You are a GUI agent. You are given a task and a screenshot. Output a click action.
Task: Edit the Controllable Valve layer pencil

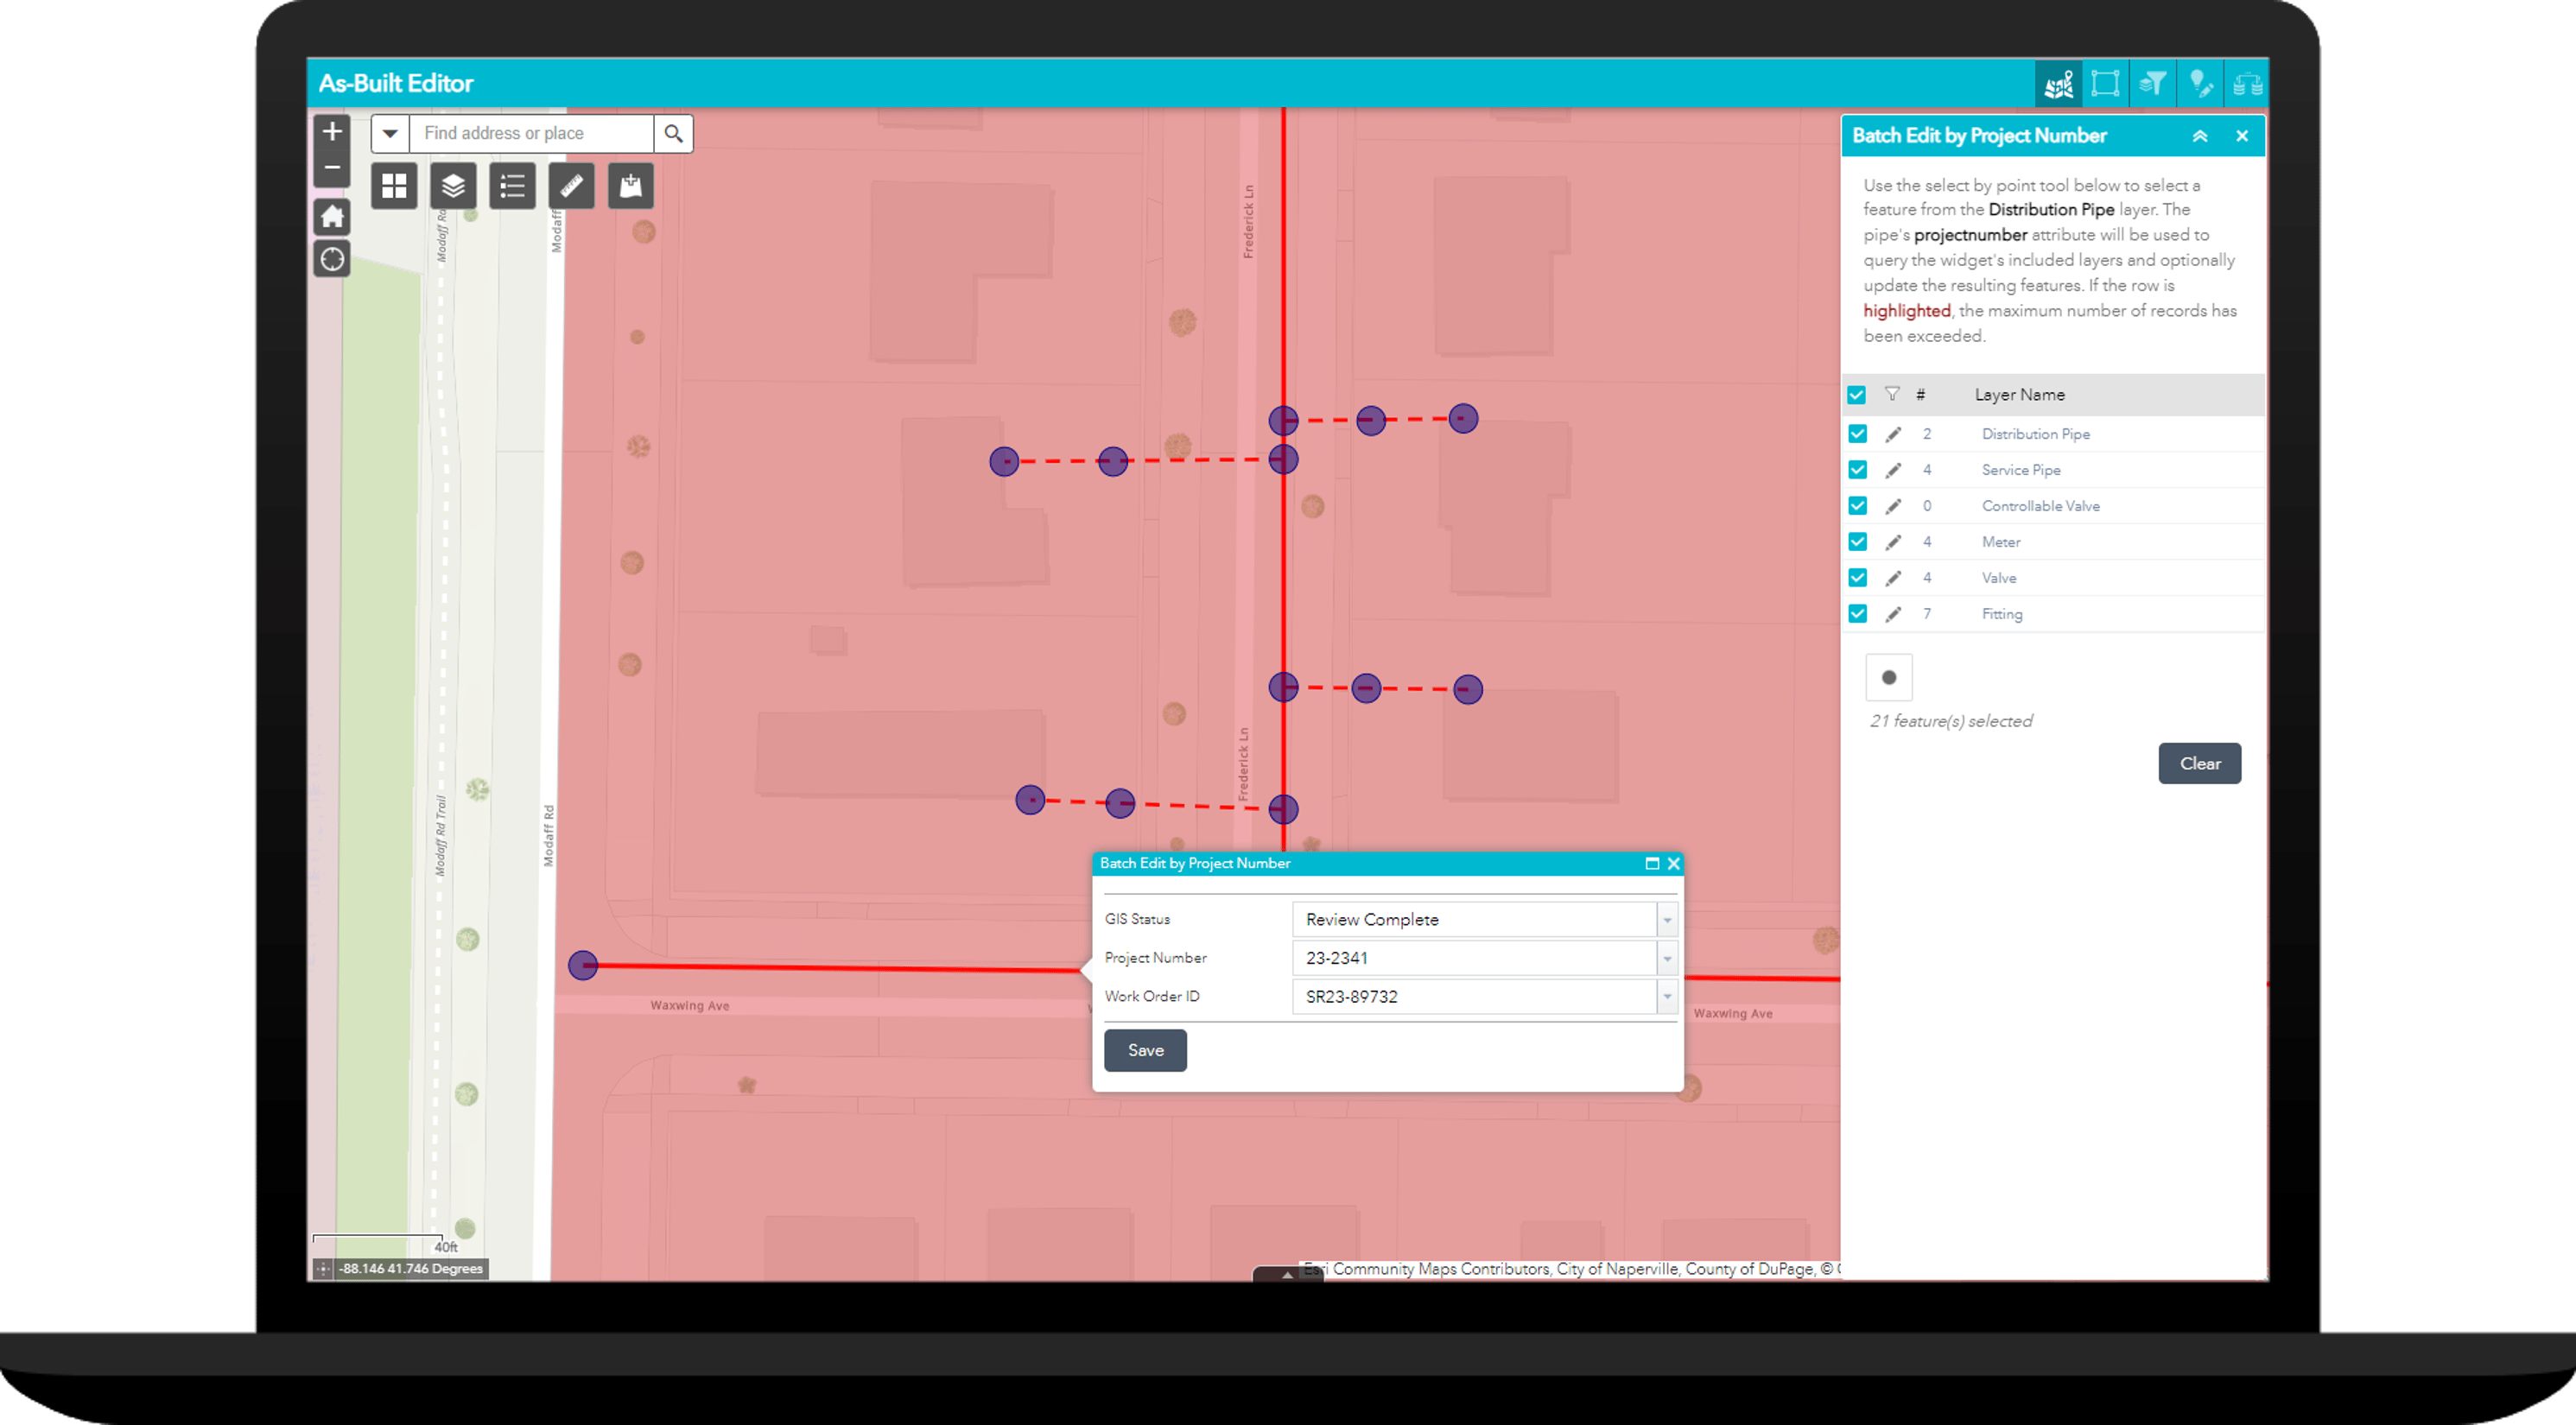pos(1893,506)
